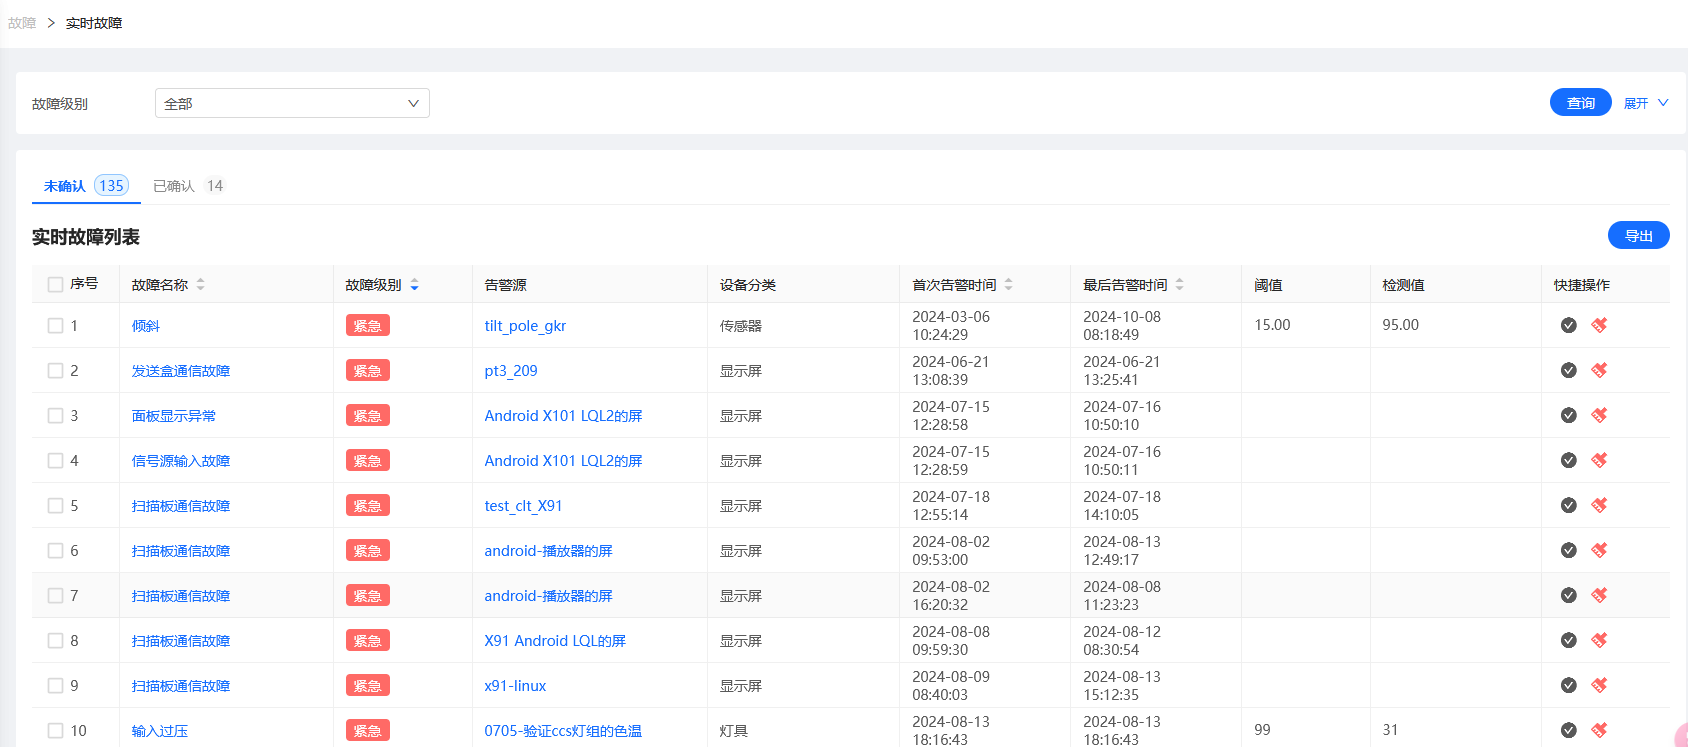Toggle the select-all checkbox in 序号 header
Image resolution: width=1688 pixels, height=747 pixels.
(55, 285)
